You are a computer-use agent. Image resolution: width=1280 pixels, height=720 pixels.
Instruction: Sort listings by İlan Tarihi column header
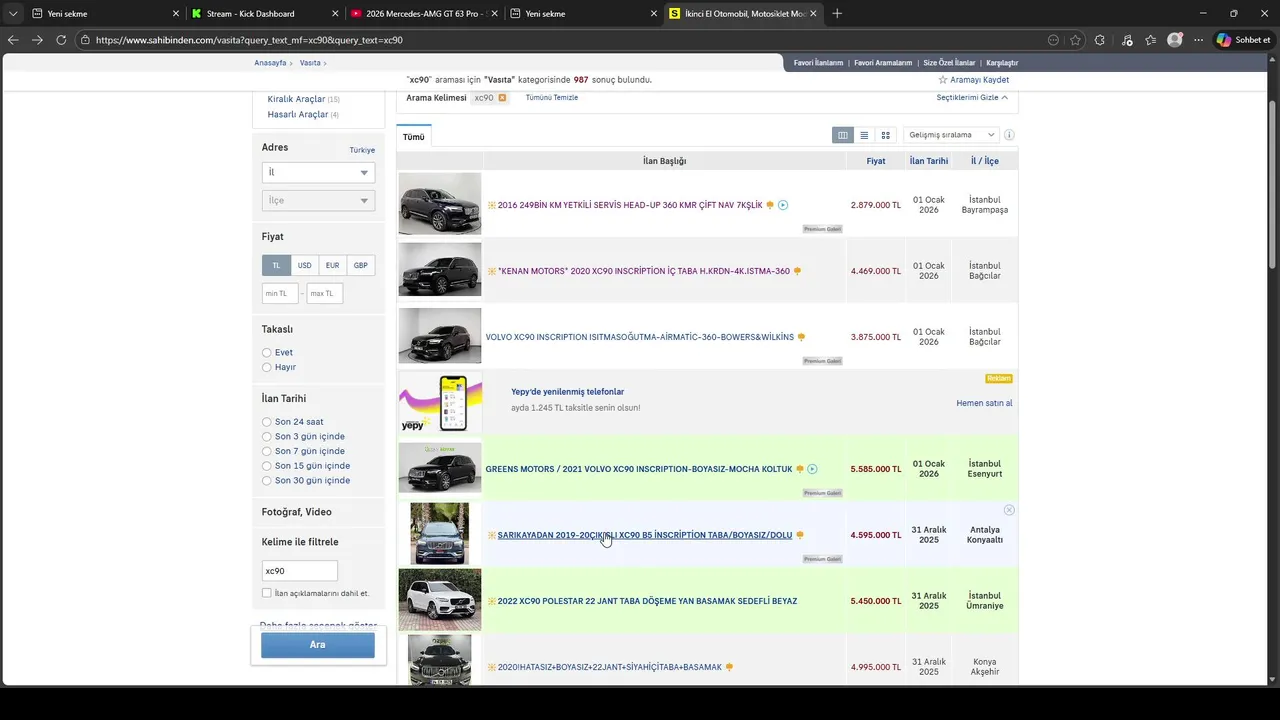(929, 161)
